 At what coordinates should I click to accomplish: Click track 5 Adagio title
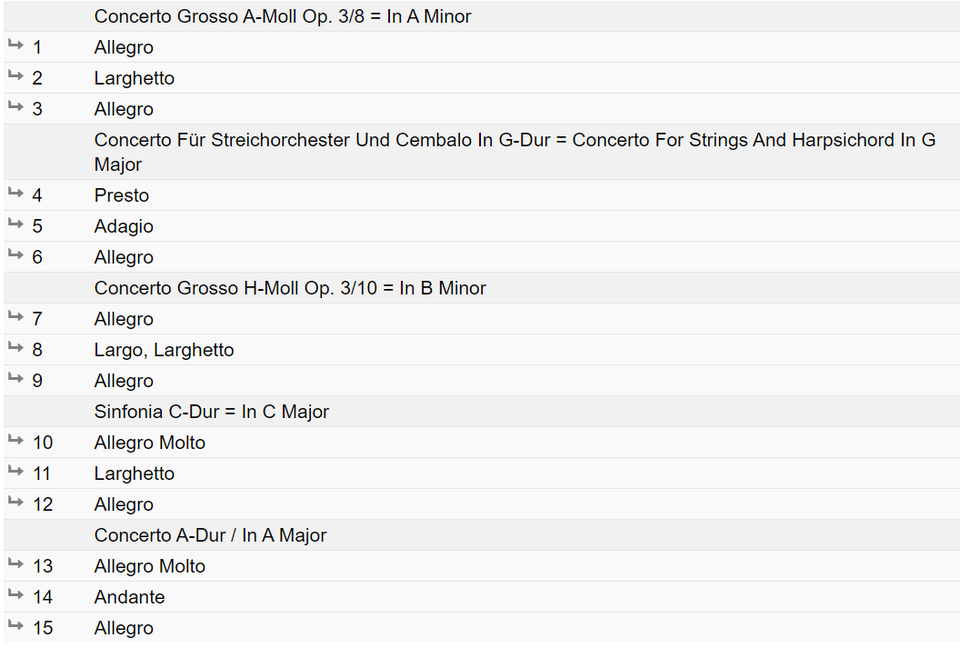(x=124, y=227)
